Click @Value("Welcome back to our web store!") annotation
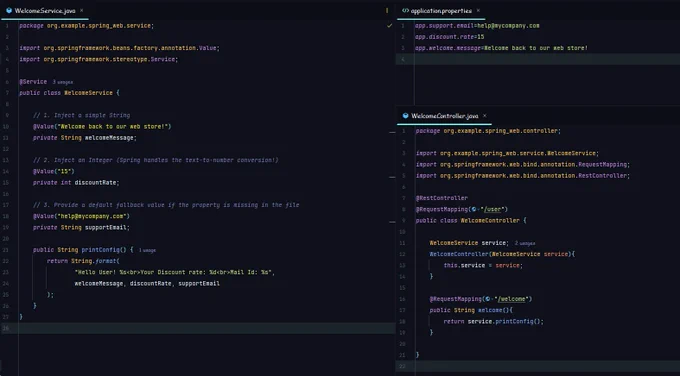Viewport: 680px width, 376px height. tap(102, 127)
